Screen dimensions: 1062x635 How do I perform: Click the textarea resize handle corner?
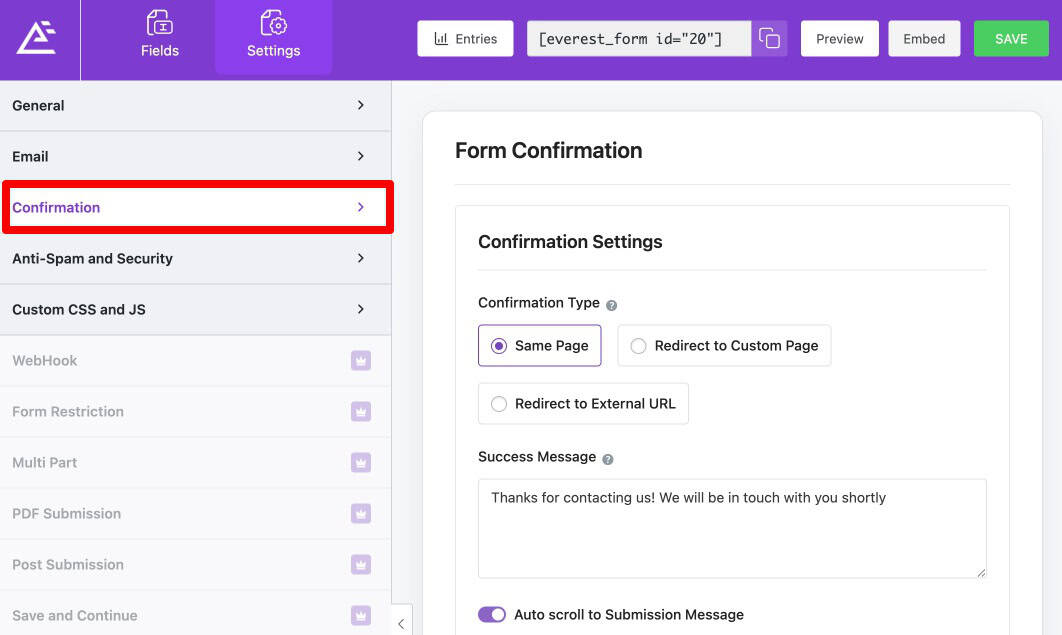(981, 573)
